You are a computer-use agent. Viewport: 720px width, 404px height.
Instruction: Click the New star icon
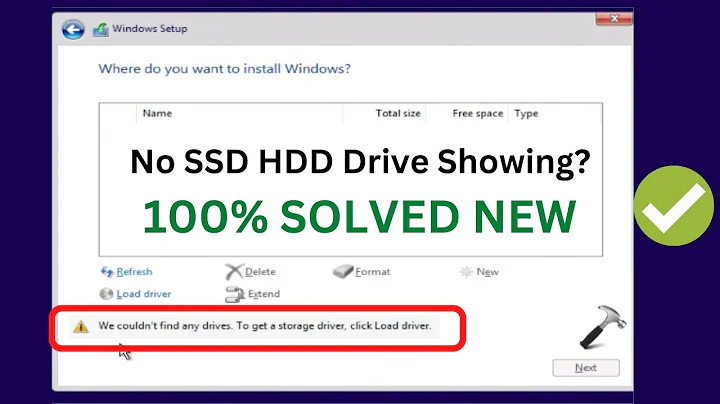point(466,272)
